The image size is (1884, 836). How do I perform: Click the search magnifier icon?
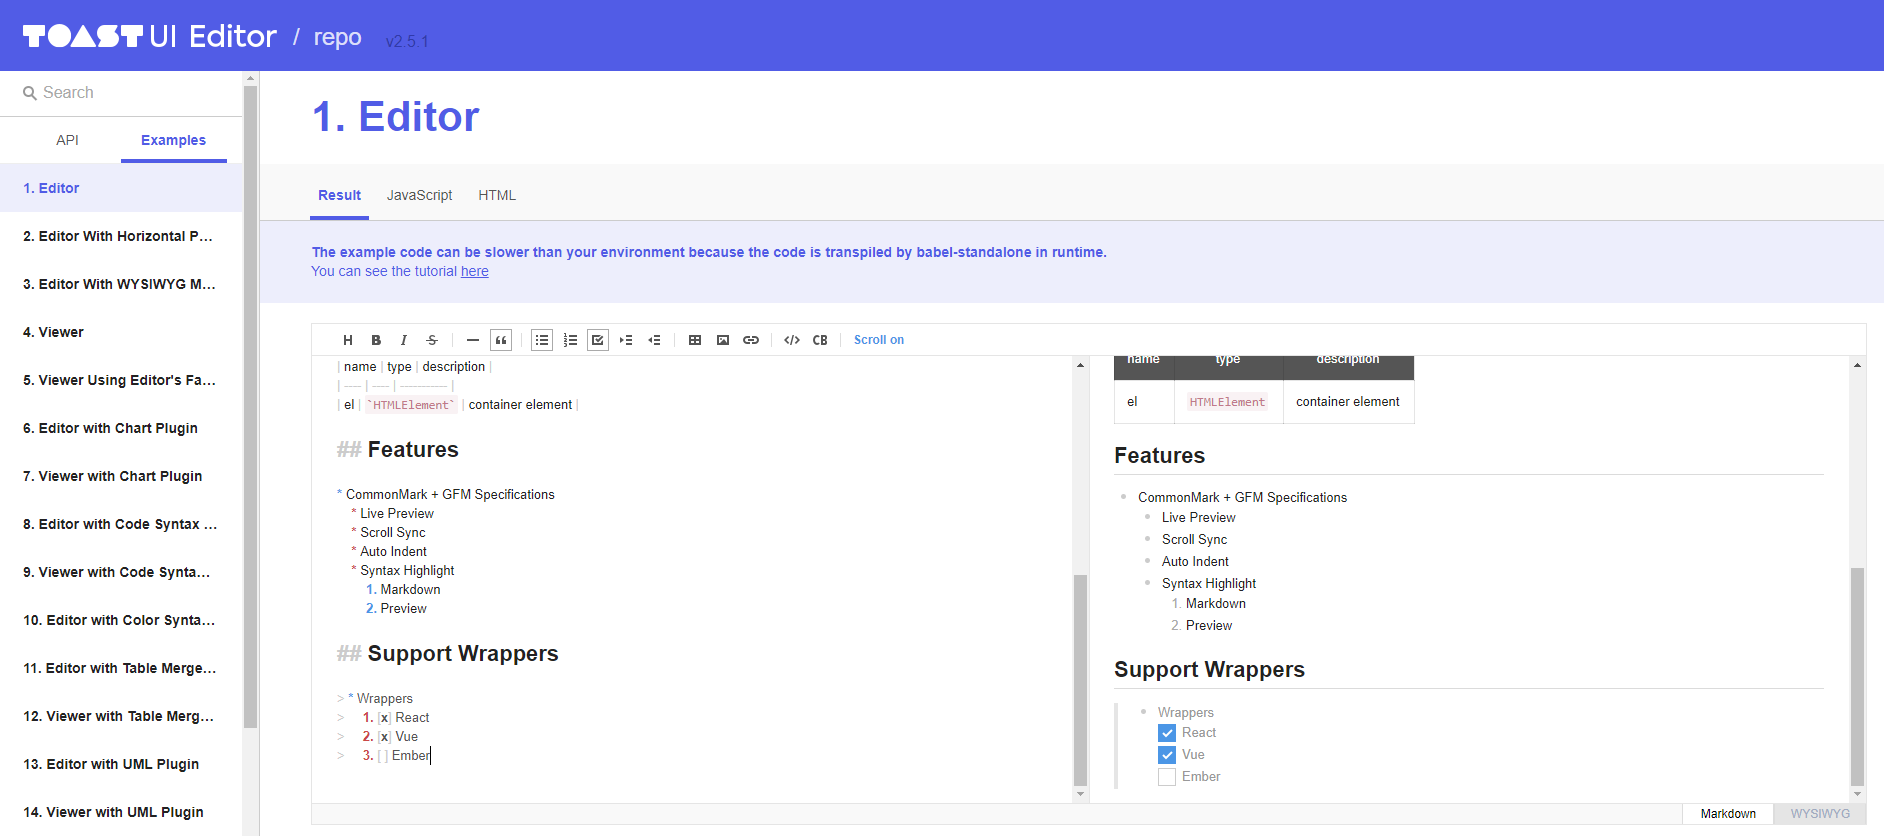30,93
